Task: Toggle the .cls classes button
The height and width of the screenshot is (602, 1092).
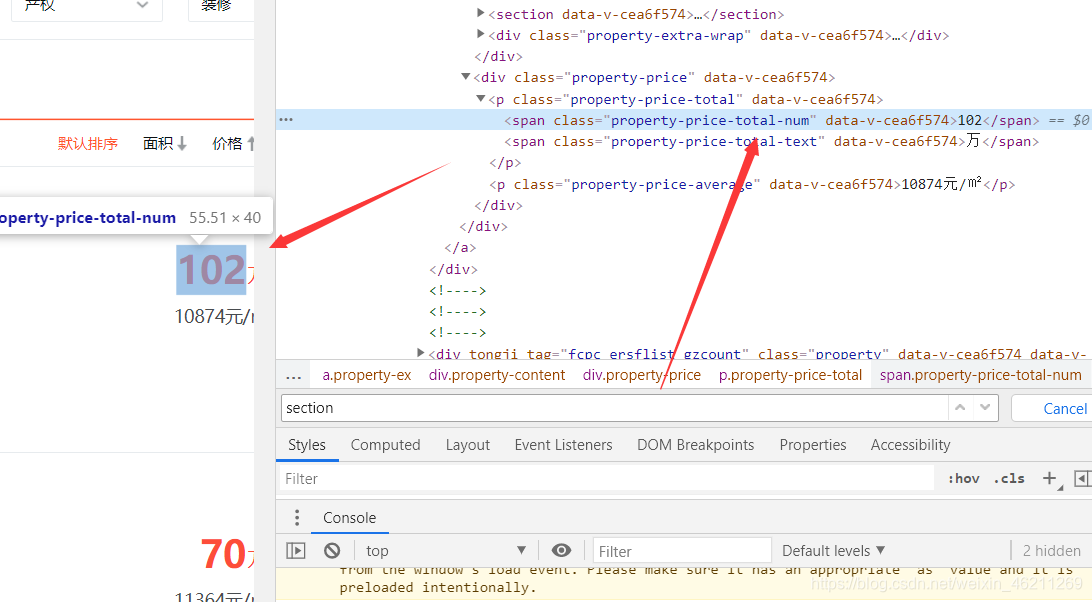Action: coord(1009,479)
